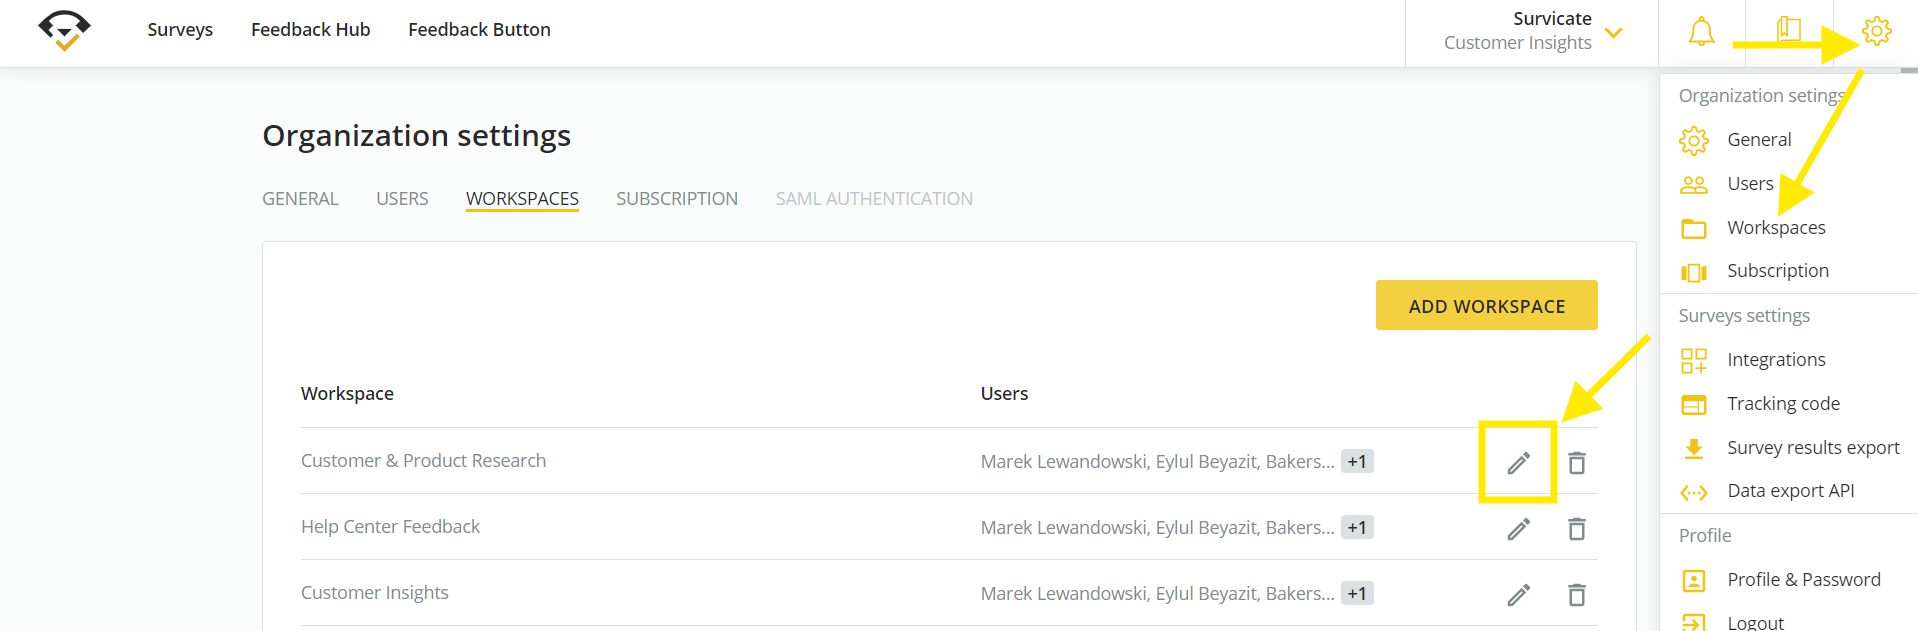Open Data export API option

pos(1789,491)
